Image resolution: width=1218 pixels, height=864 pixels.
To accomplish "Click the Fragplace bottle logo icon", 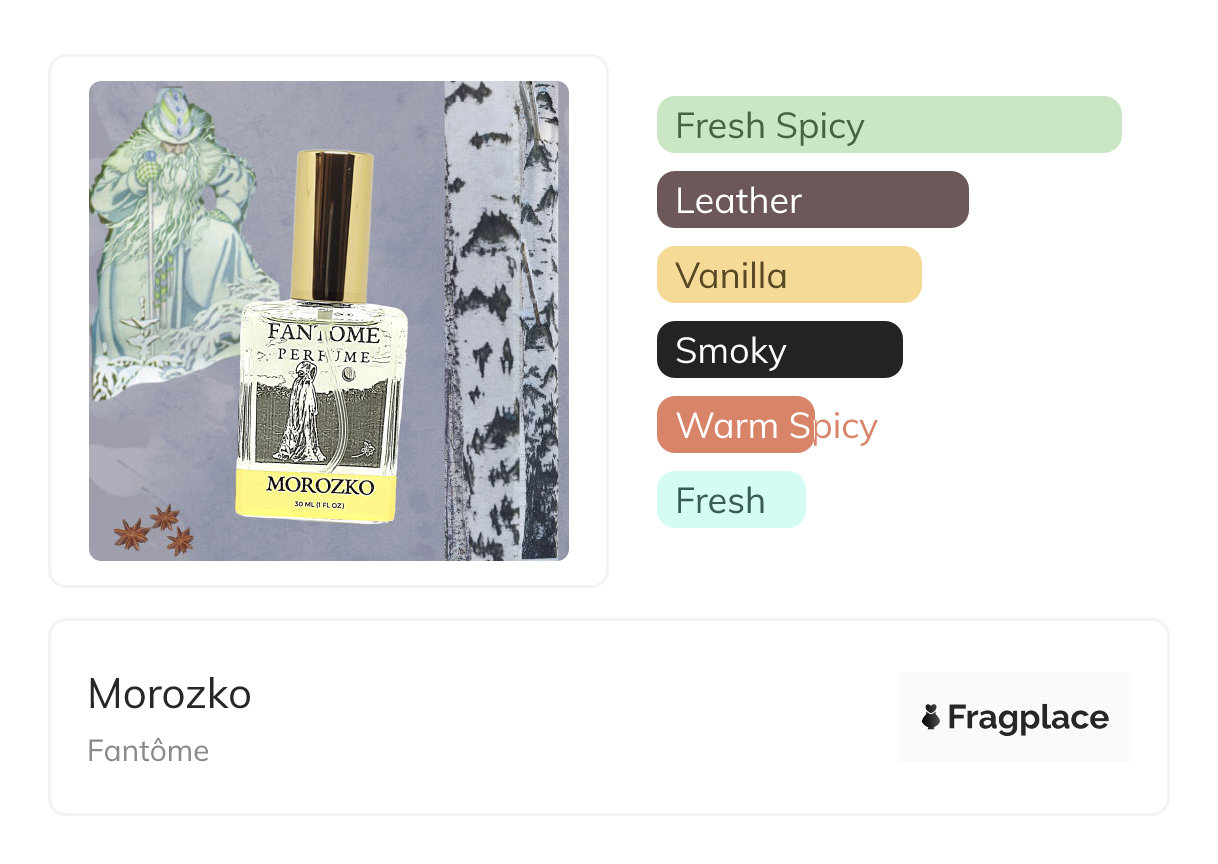I will tap(931, 717).
